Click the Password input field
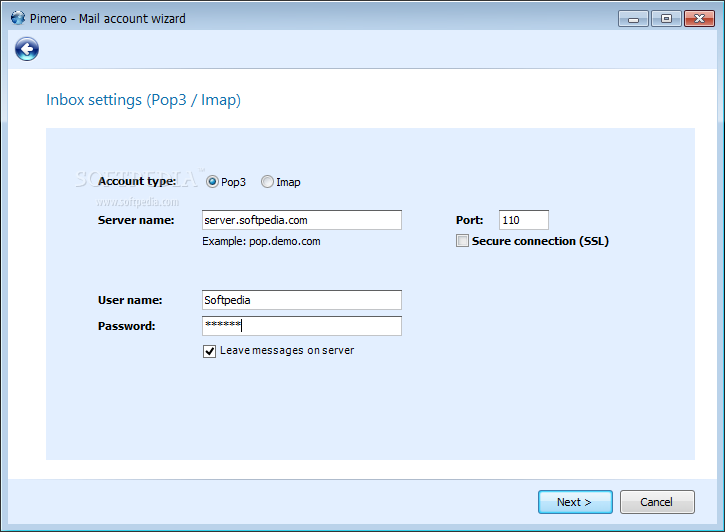 coord(302,326)
